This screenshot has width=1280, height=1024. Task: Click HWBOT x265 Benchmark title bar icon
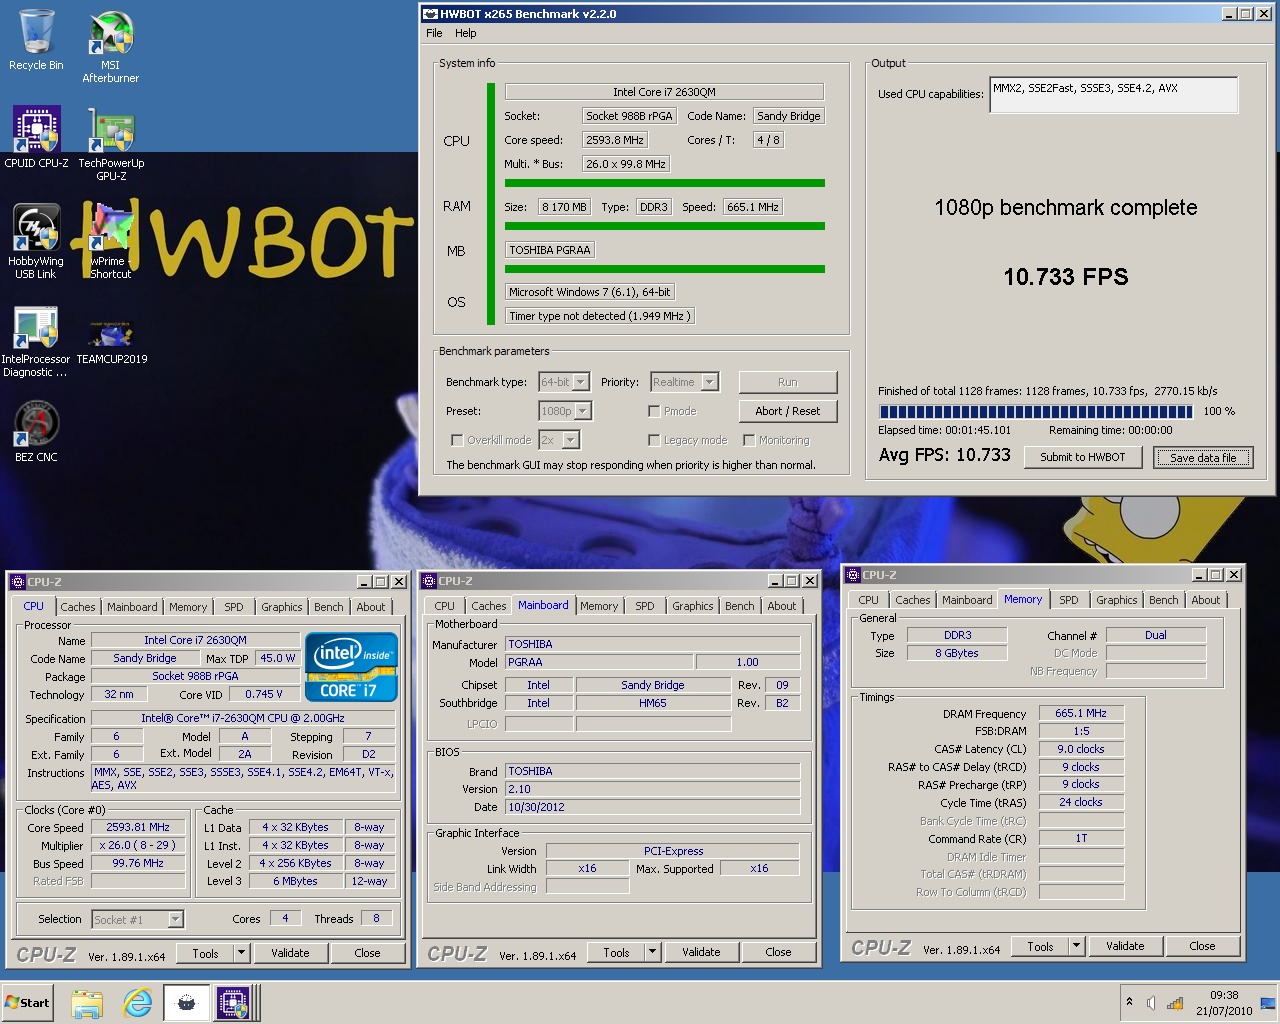[430, 14]
